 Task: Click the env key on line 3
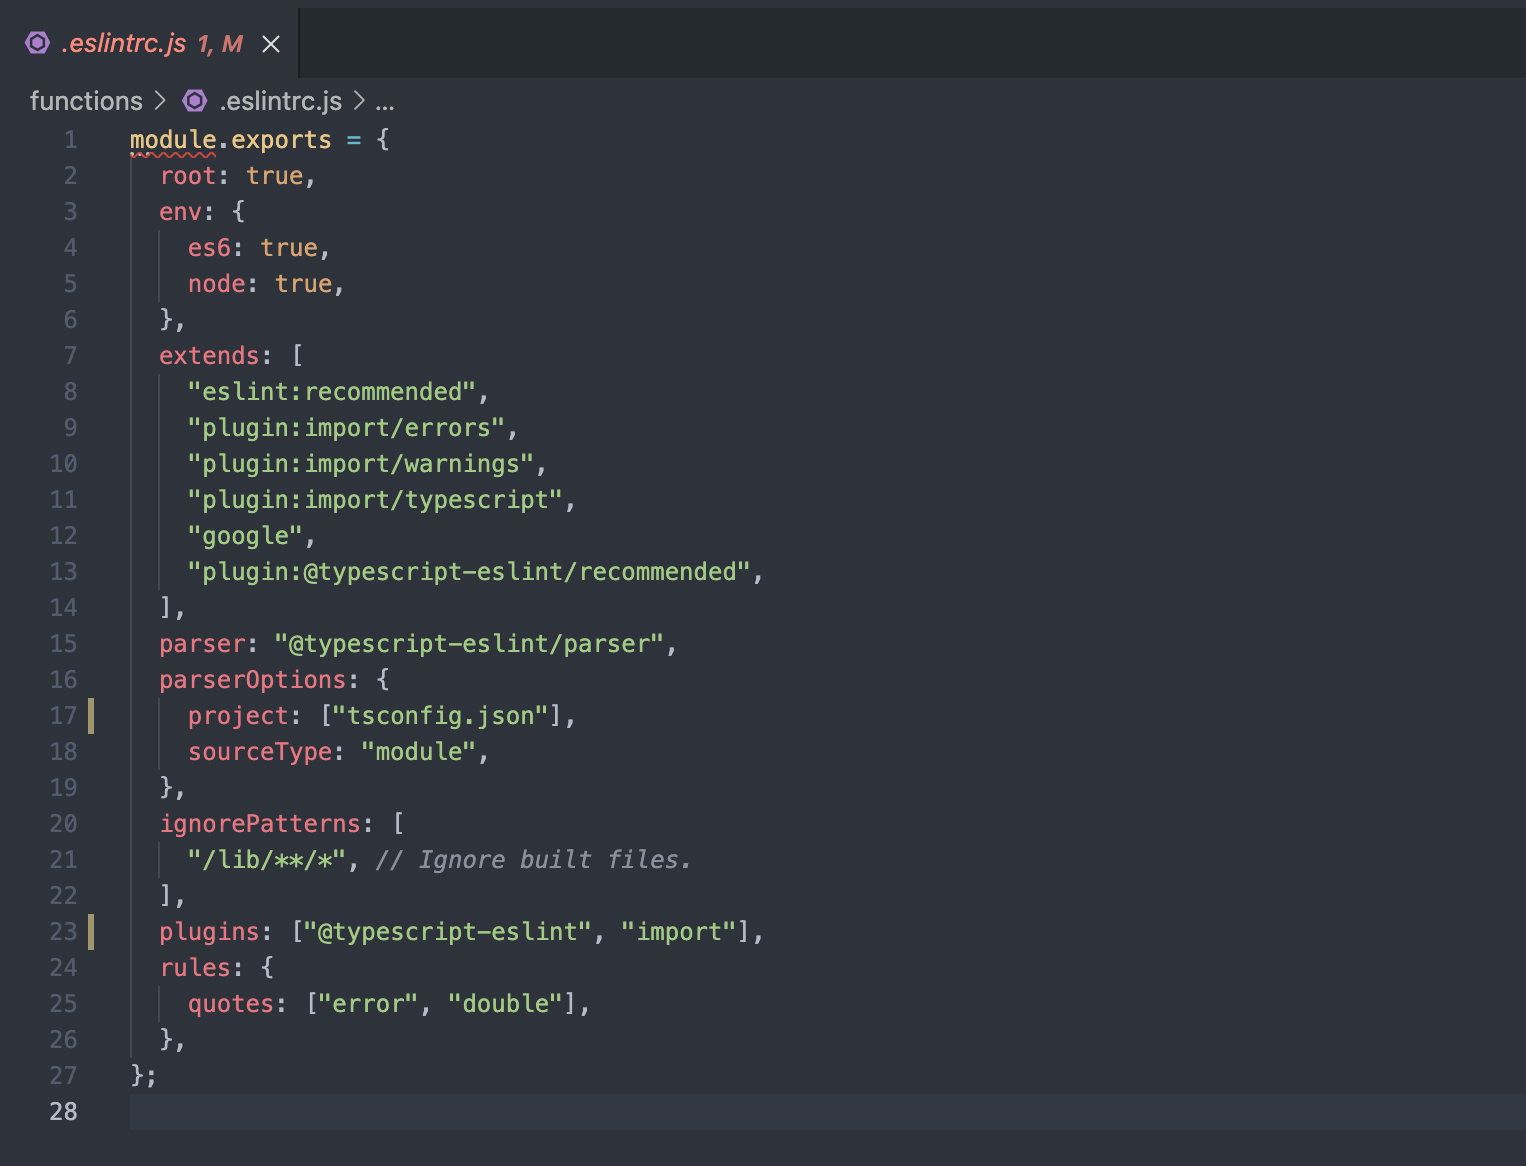[180, 212]
